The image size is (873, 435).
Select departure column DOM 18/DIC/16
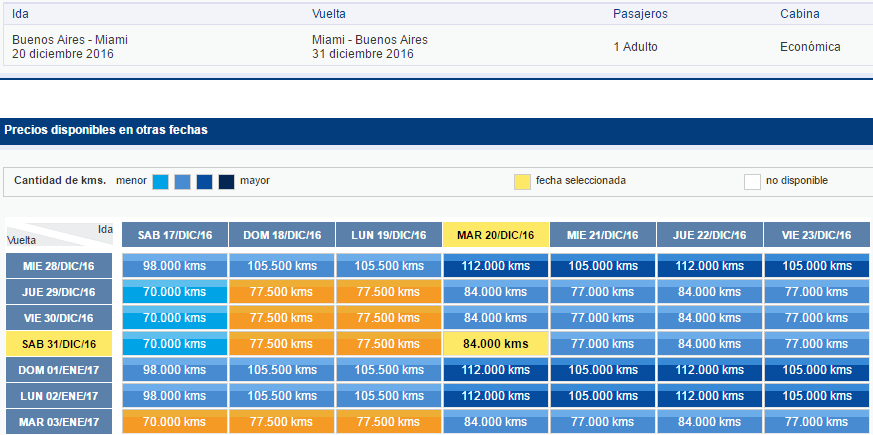pos(282,235)
